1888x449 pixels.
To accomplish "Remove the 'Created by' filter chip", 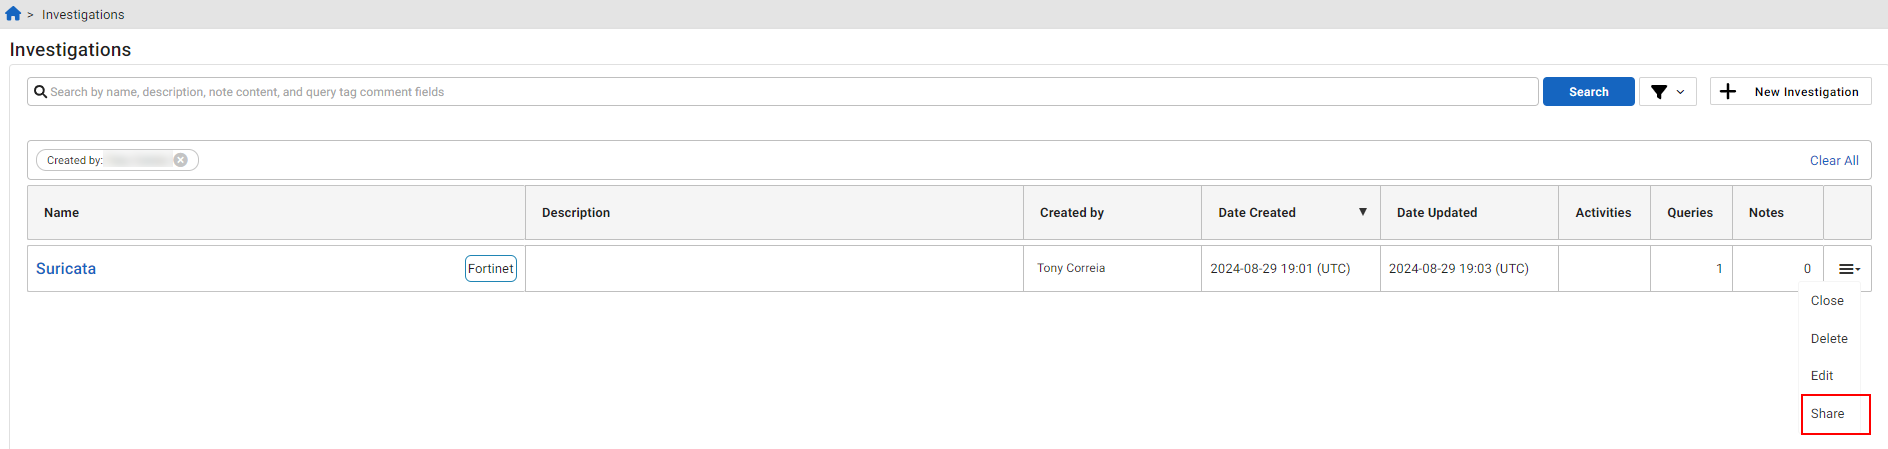I will pyautogui.click(x=181, y=160).
